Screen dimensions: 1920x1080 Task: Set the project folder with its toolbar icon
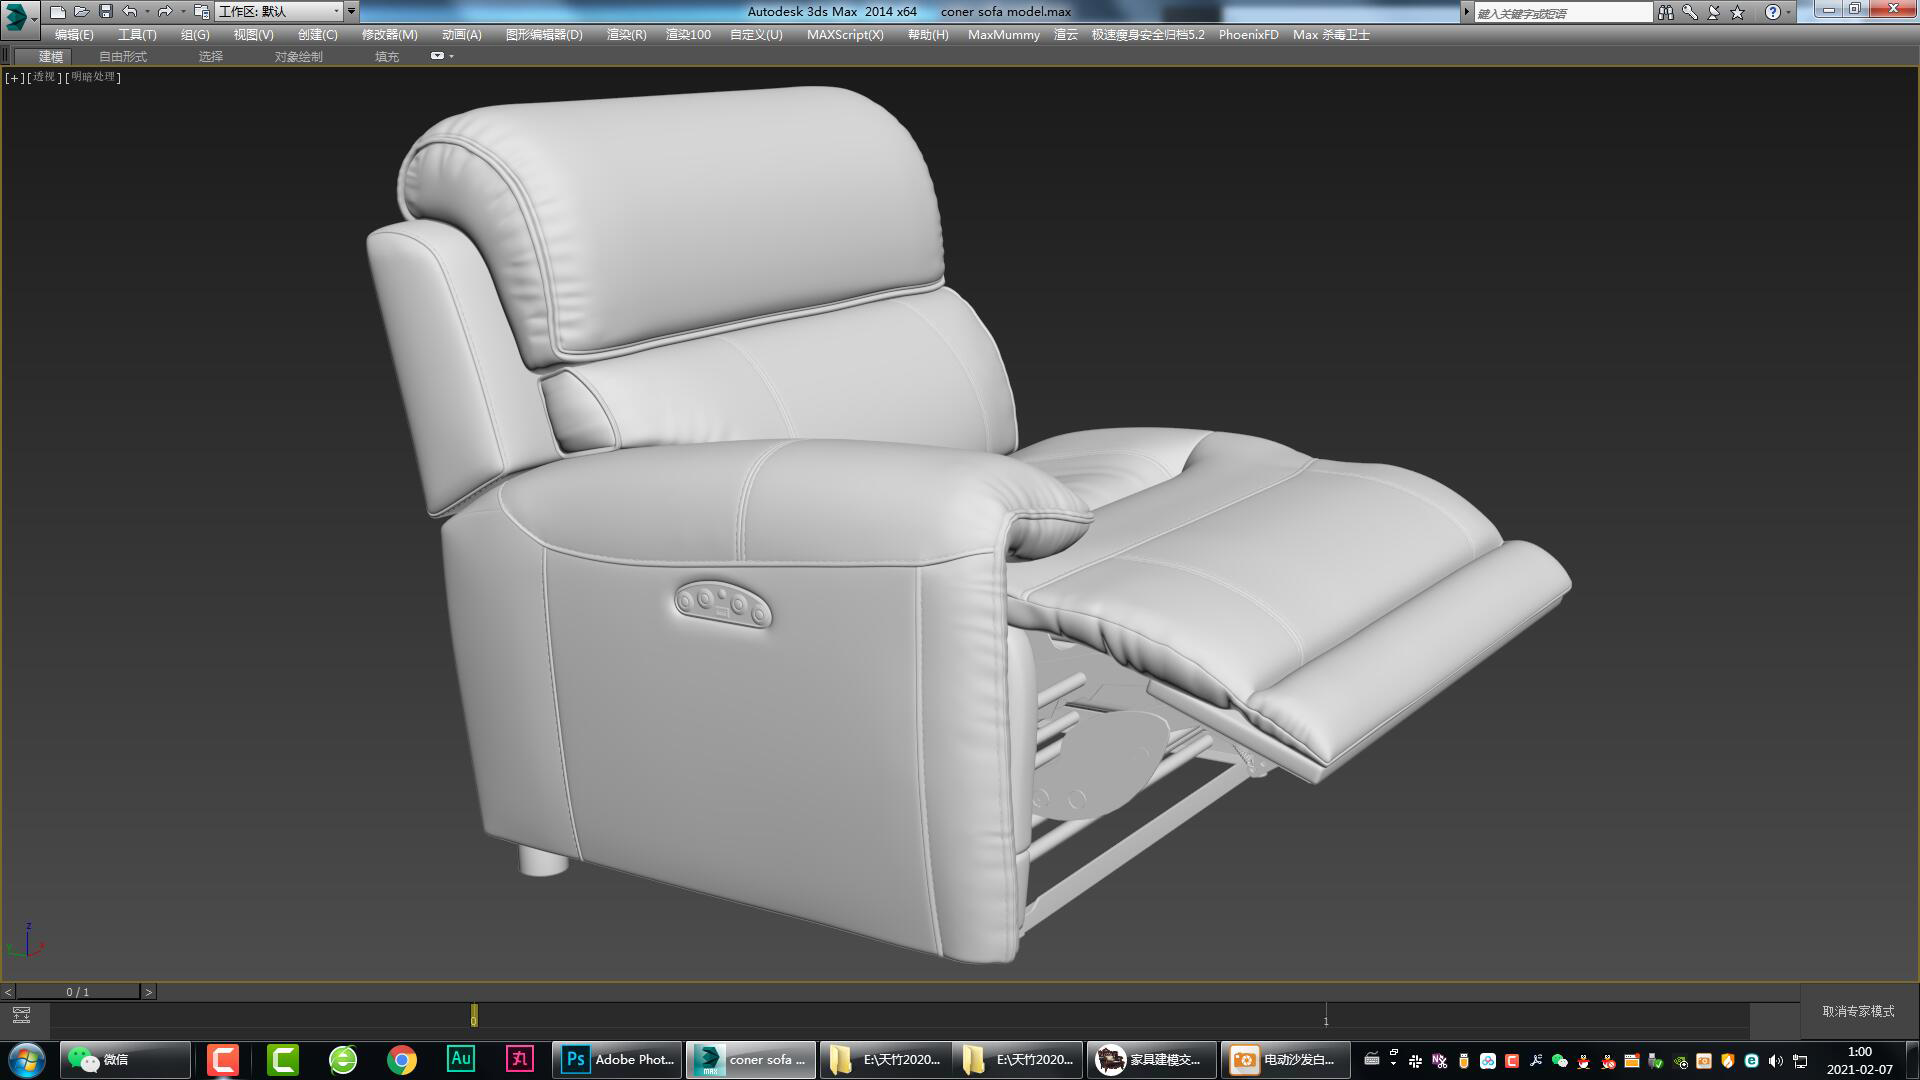(x=203, y=11)
